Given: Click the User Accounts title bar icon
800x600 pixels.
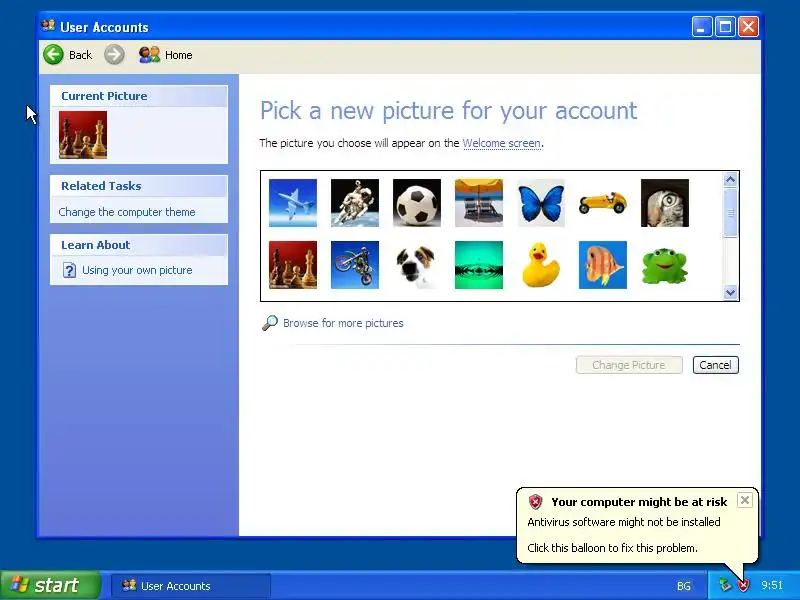Looking at the screenshot, I should (x=48, y=26).
